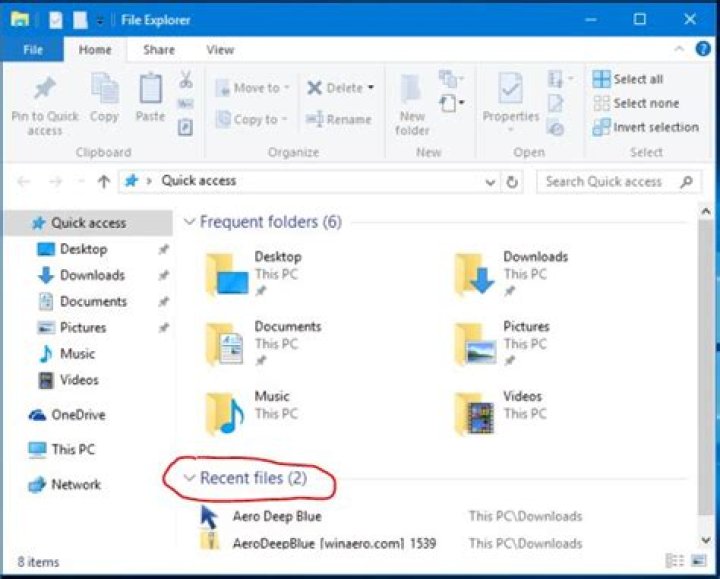The height and width of the screenshot is (579, 720).
Task: Click the vertical scrollbar down arrow
Action: (x=706, y=540)
